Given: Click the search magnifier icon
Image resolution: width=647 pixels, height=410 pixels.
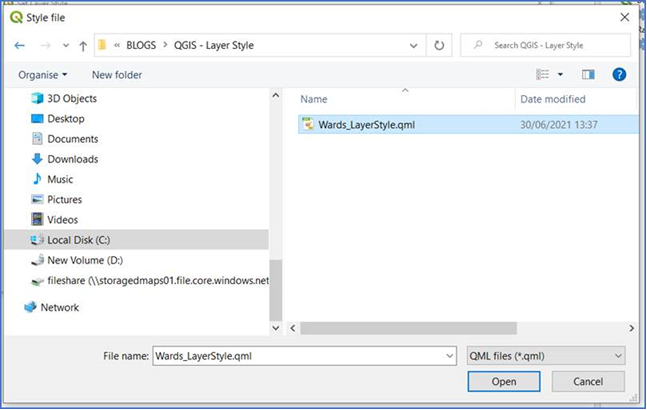Looking at the screenshot, I should pyautogui.click(x=478, y=45).
